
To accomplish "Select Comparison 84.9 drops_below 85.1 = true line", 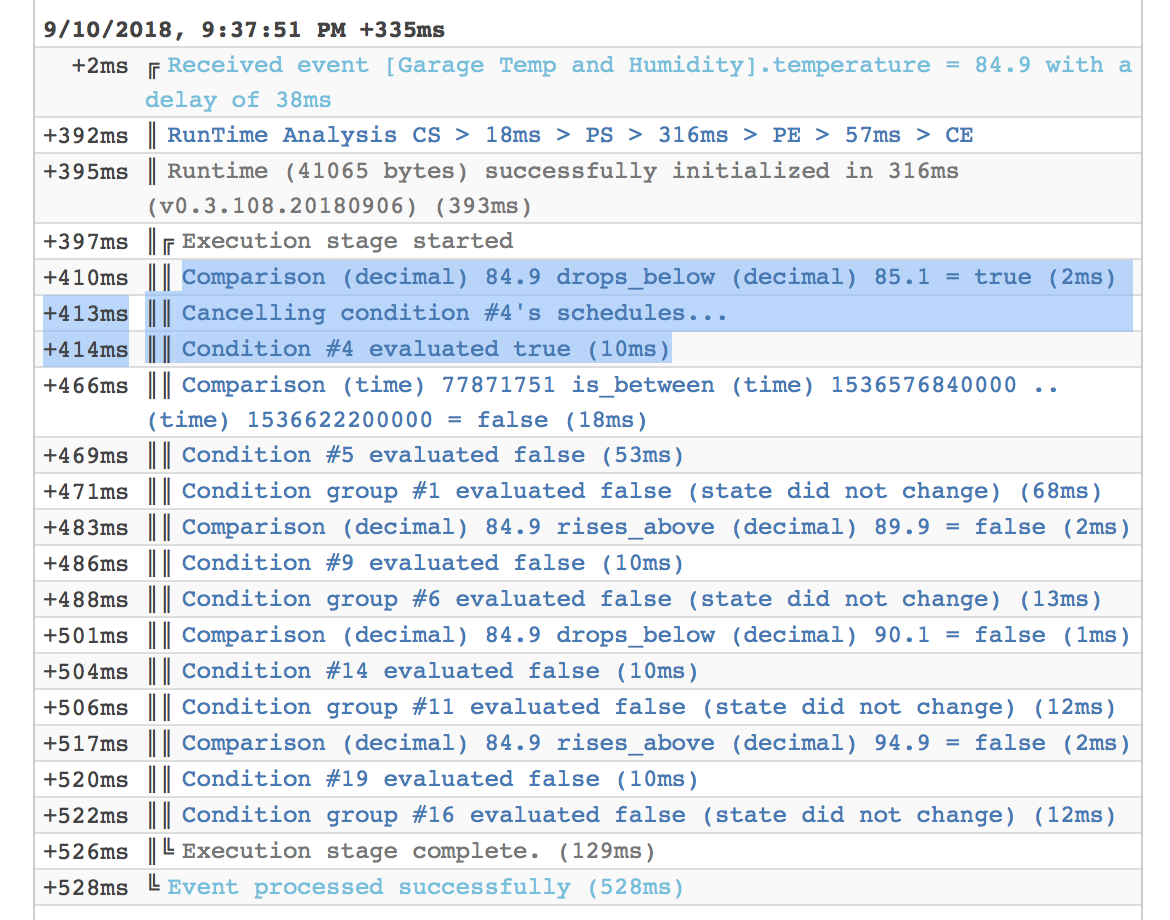I will pyautogui.click(x=648, y=277).
